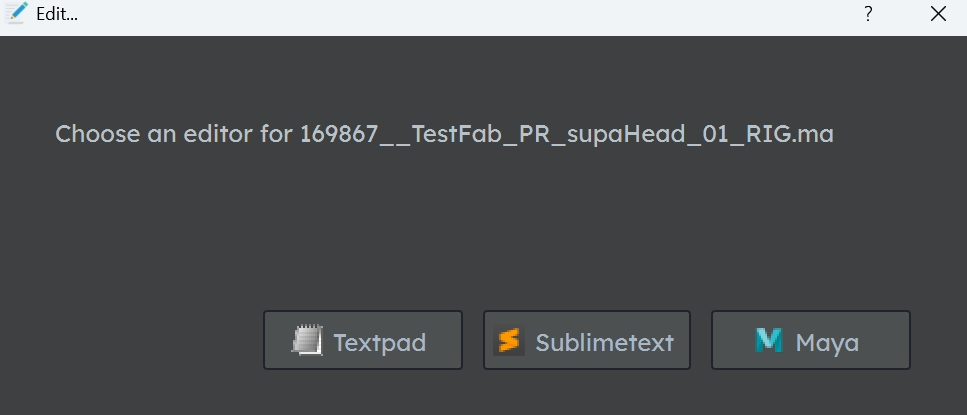Click the supaHead_01_RIG.ma file name text
Image resolution: width=967 pixels, height=415 pixels.
pos(700,134)
